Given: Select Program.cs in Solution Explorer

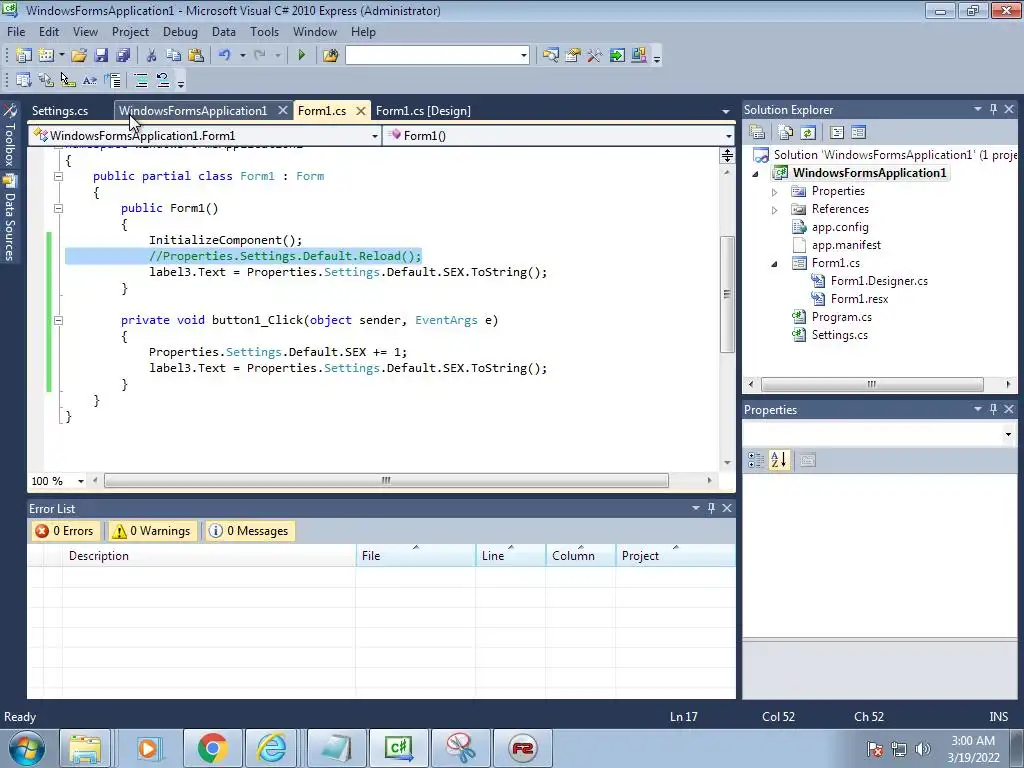Looking at the screenshot, I should (841, 317).
